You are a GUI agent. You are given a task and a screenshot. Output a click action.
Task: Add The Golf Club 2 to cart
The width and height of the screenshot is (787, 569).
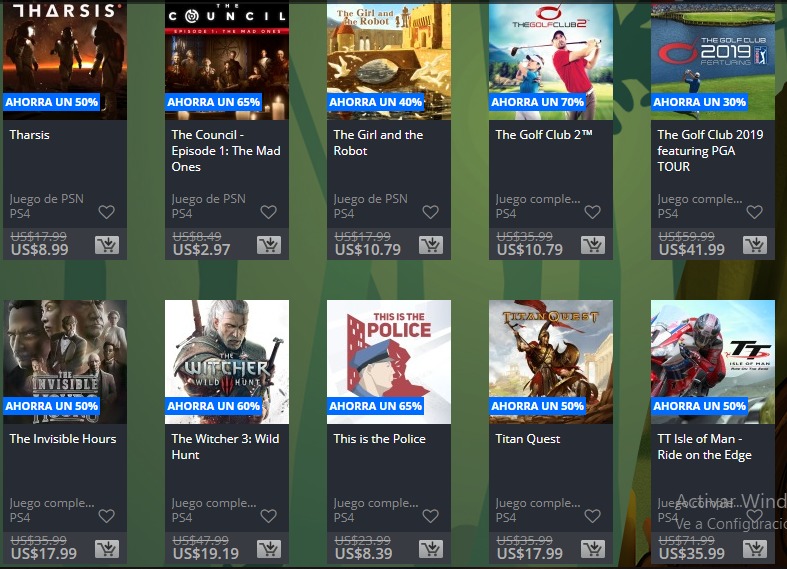click(592, 245)
